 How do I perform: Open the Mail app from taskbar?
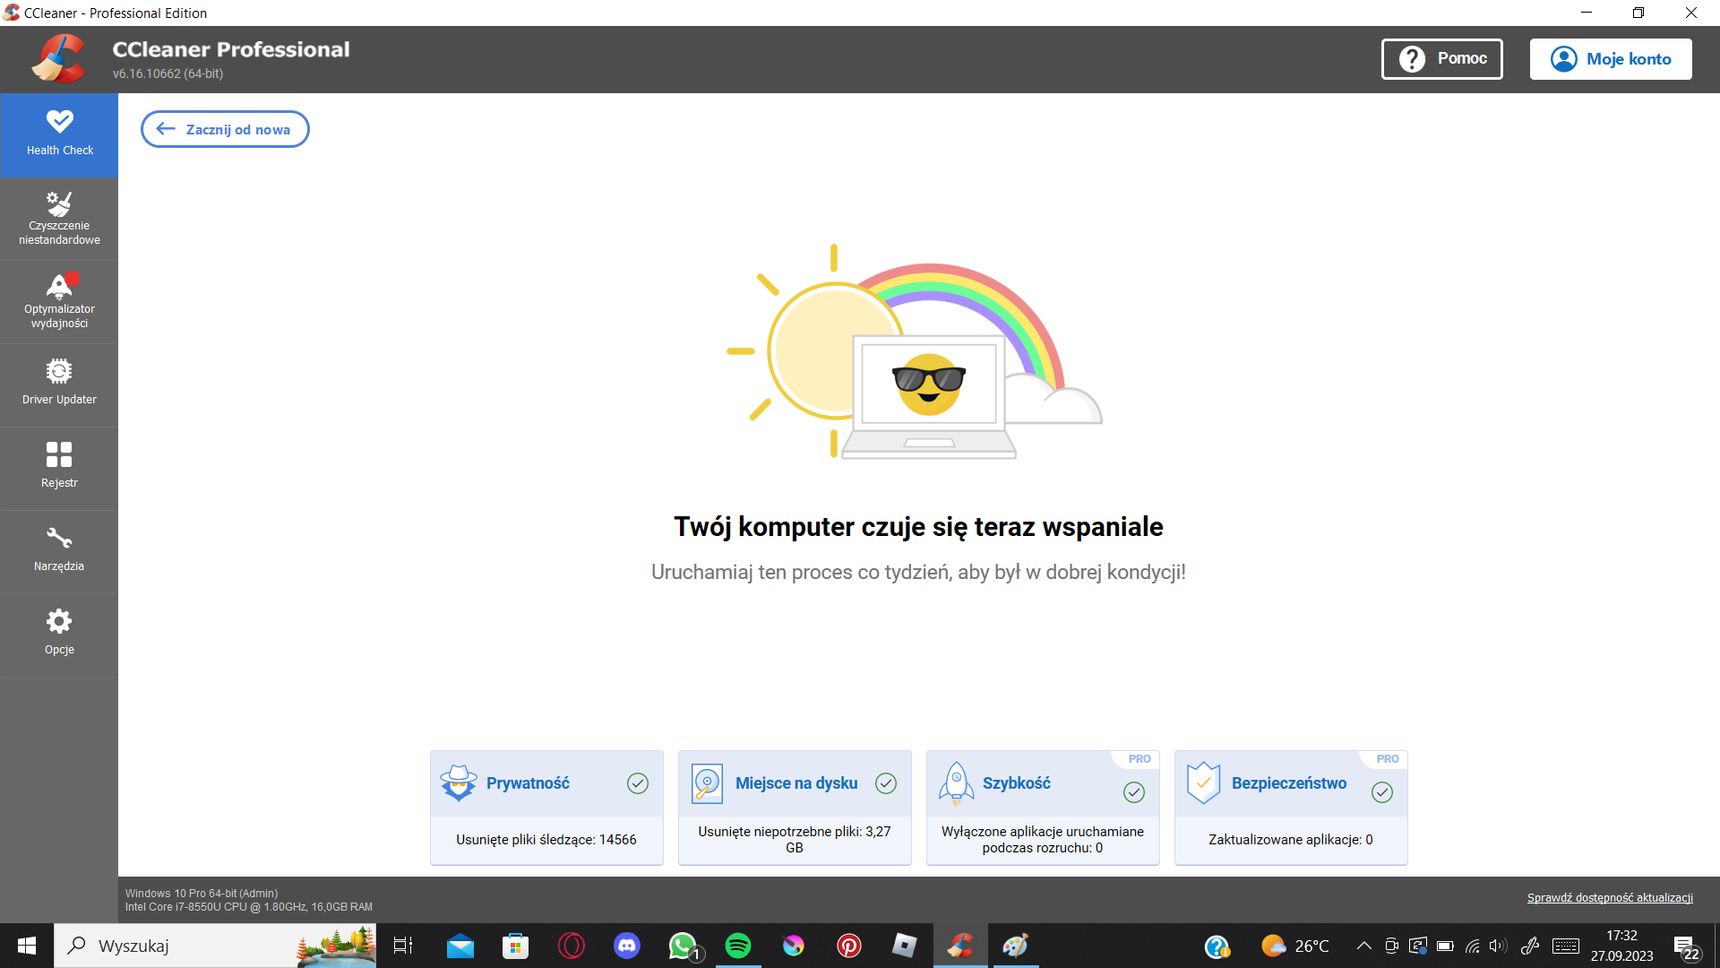460,946
